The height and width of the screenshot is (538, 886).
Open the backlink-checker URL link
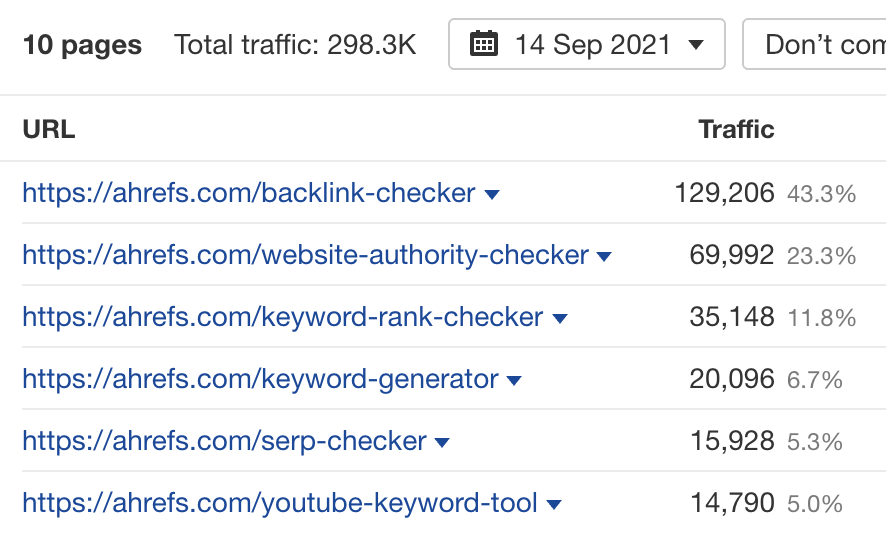[x=249, y=193]
